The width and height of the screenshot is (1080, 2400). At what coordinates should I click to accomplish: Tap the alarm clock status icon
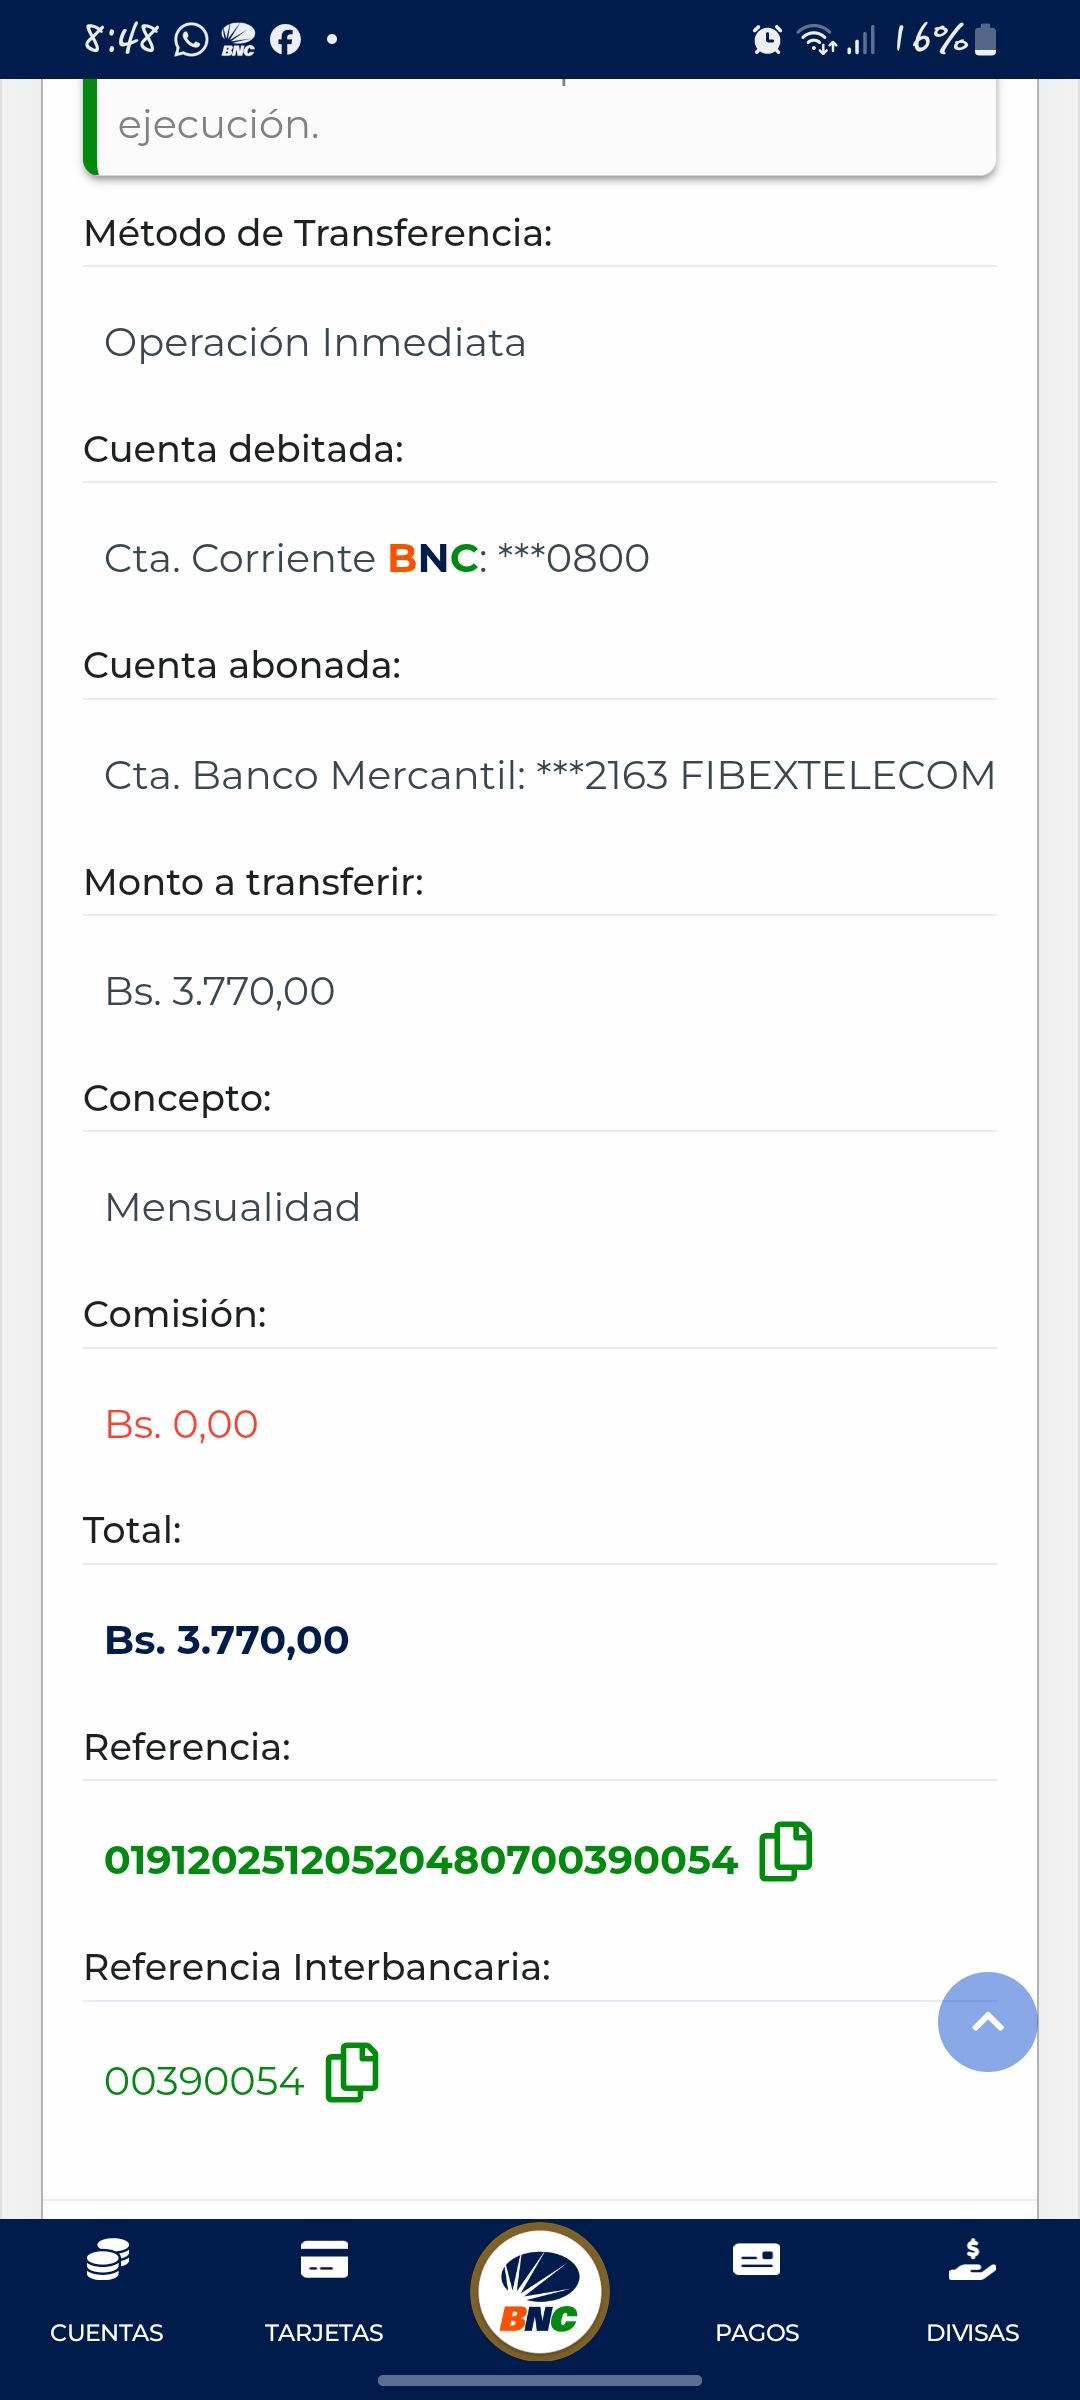tap(767, 40)
